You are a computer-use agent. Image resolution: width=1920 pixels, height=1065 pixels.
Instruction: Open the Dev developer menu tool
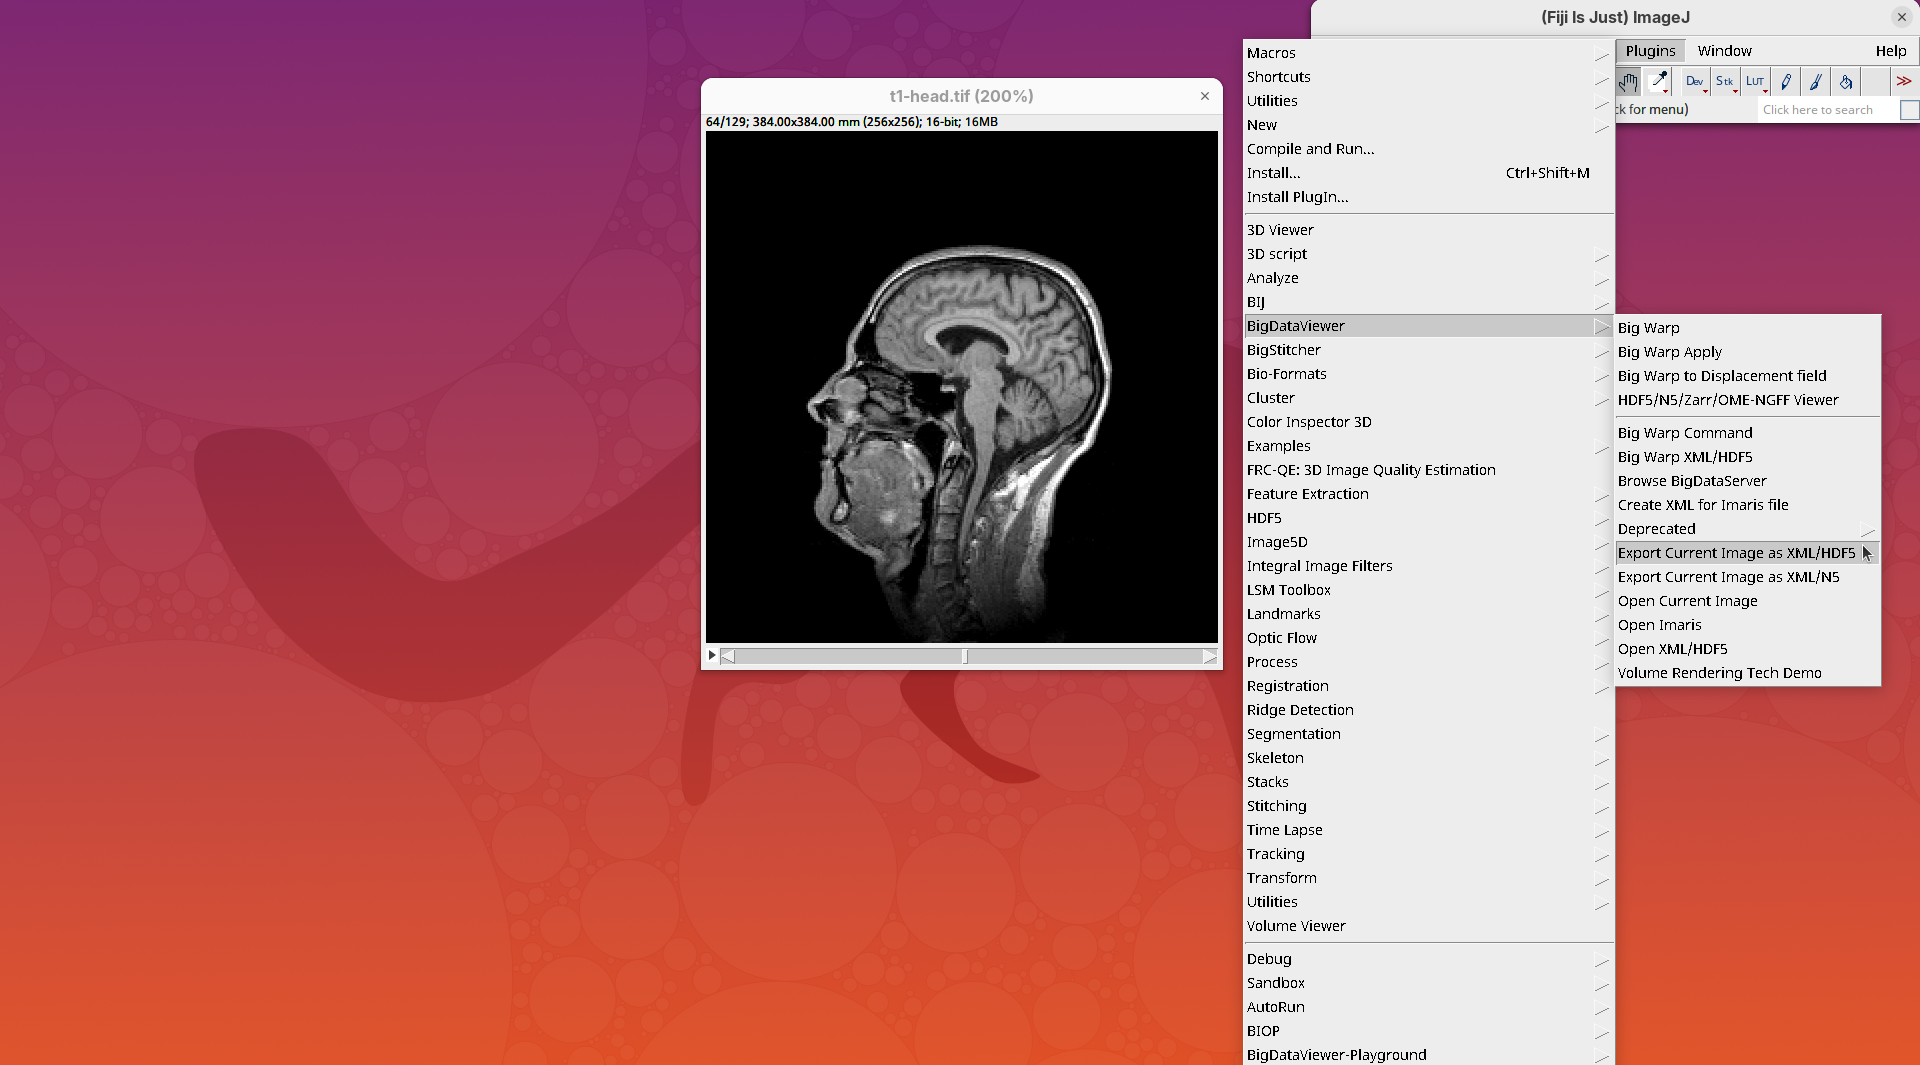click(x=1694, y=82)
